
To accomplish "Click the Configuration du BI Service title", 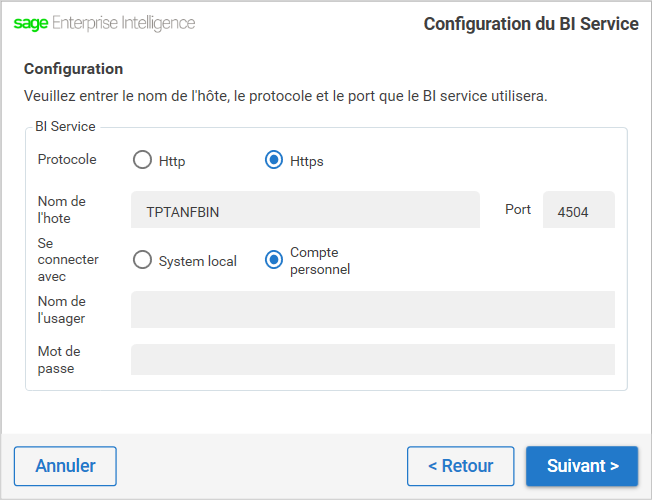I will click(531, 24).
